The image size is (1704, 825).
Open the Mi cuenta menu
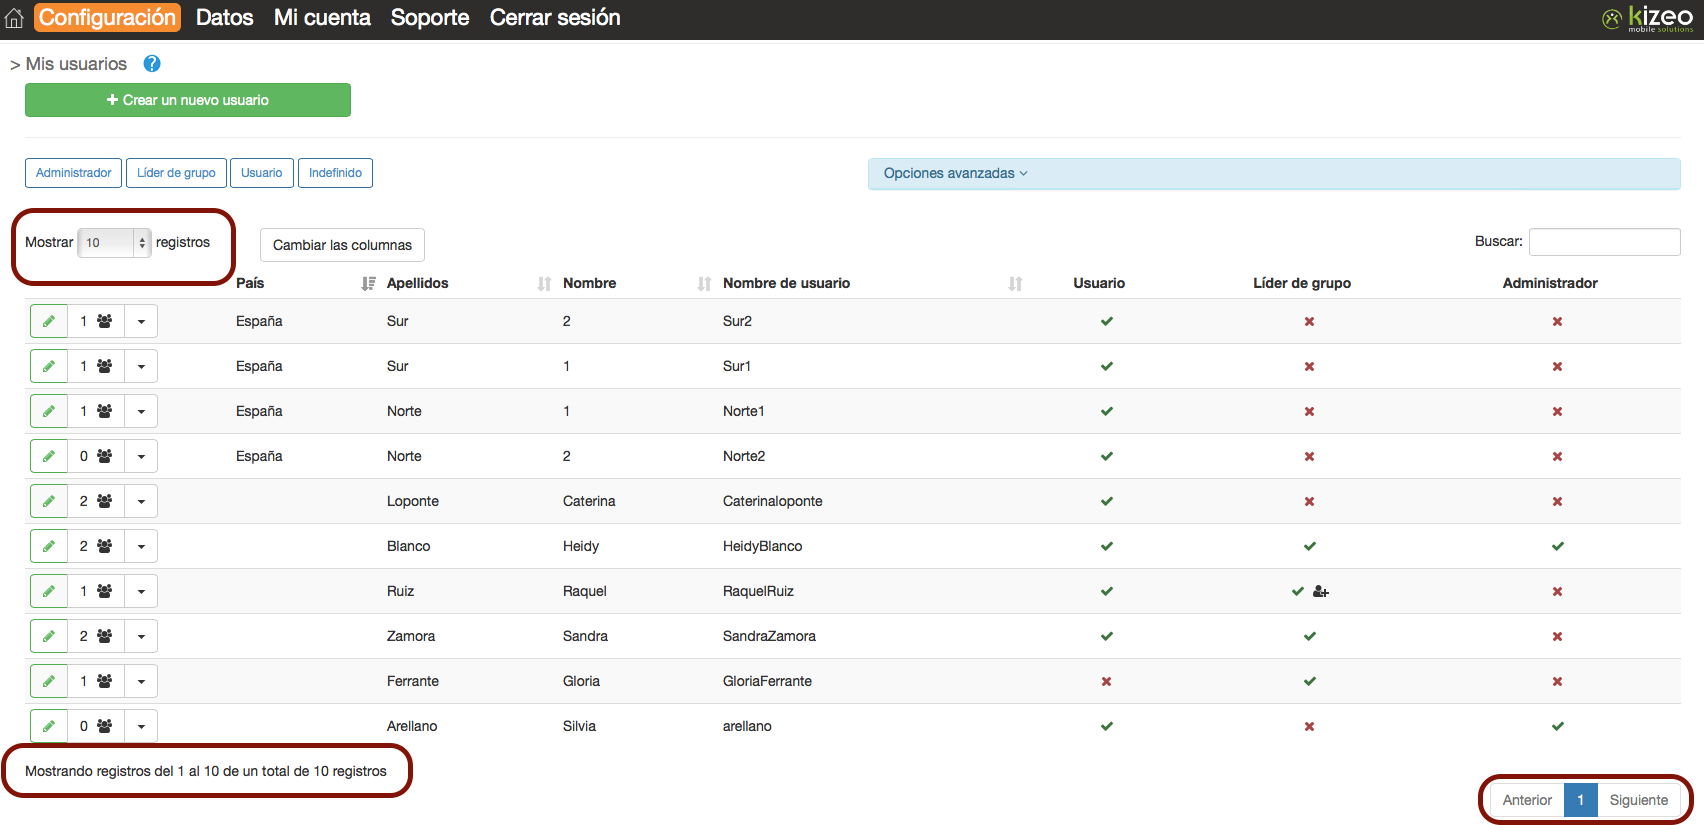(322, 17)
